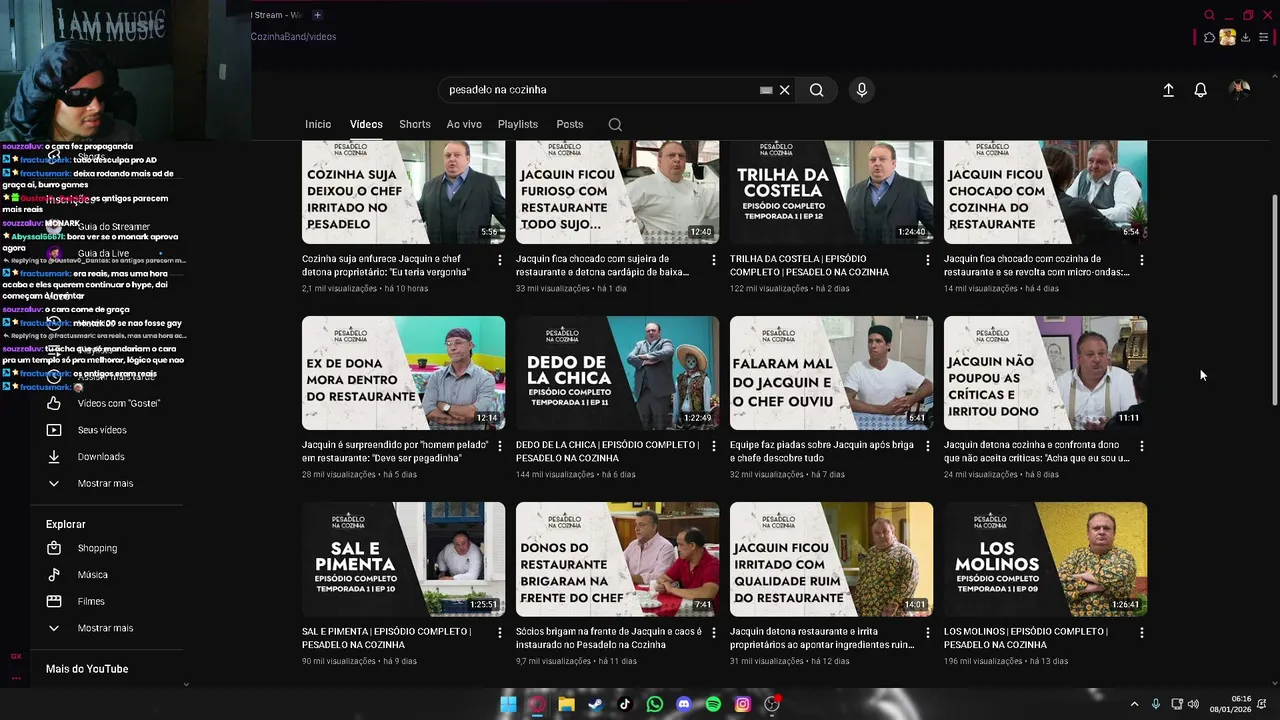Open Instagram from the taskbar
The width and height of the screenshot is (1280, 720).
pos(742,704)
